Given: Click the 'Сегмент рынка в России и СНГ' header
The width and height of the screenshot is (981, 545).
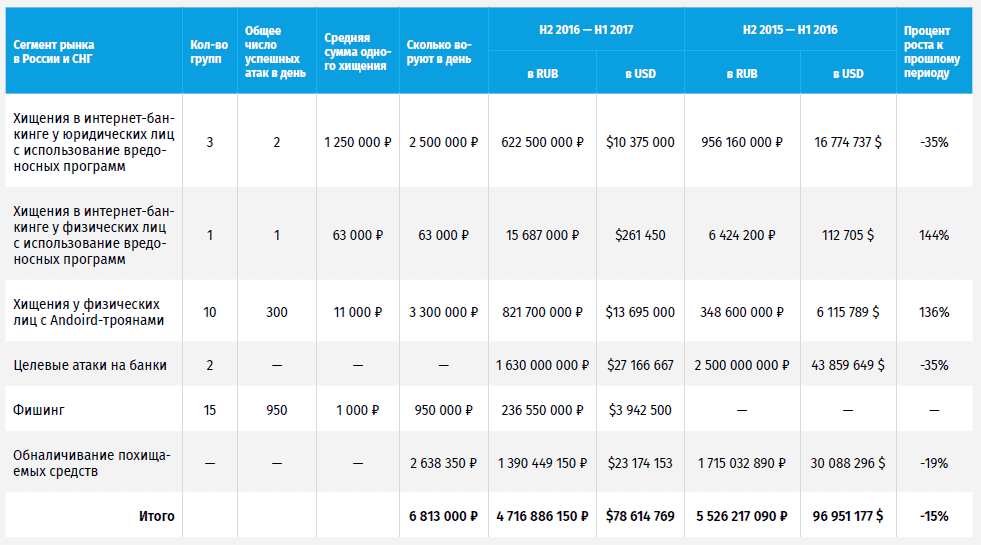Looking at the screenshot, I should click(x=56, y=52).
